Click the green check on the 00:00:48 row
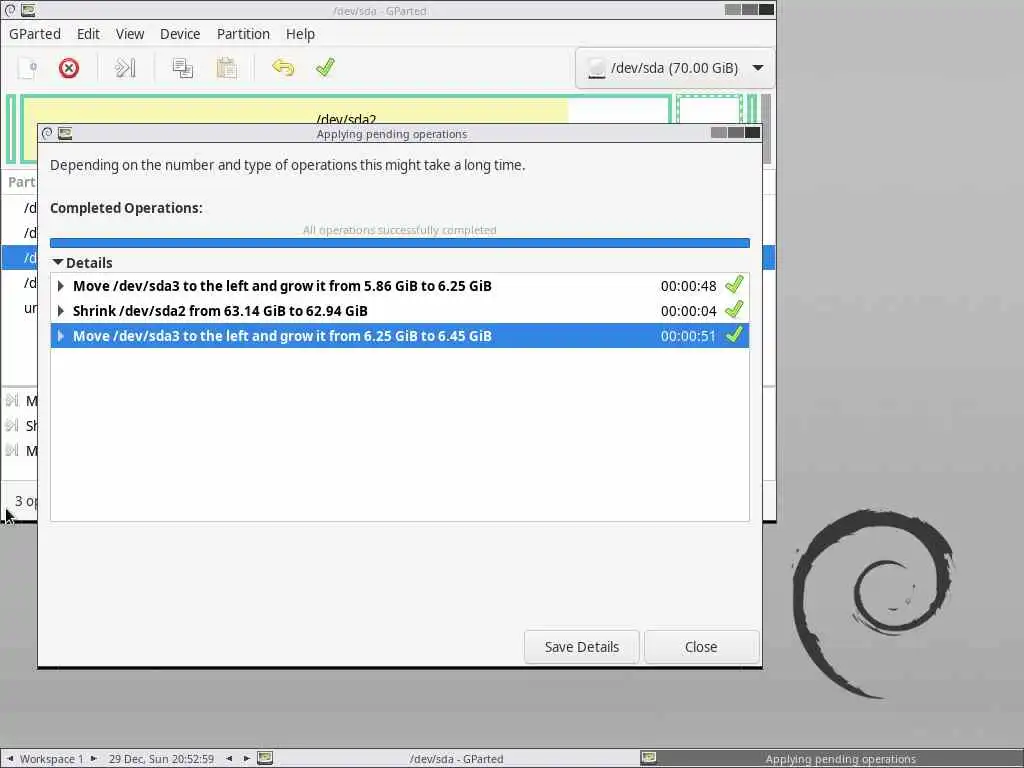Image resolution: width=1024 pixels, height=768 pixels. tap(735, 284)
